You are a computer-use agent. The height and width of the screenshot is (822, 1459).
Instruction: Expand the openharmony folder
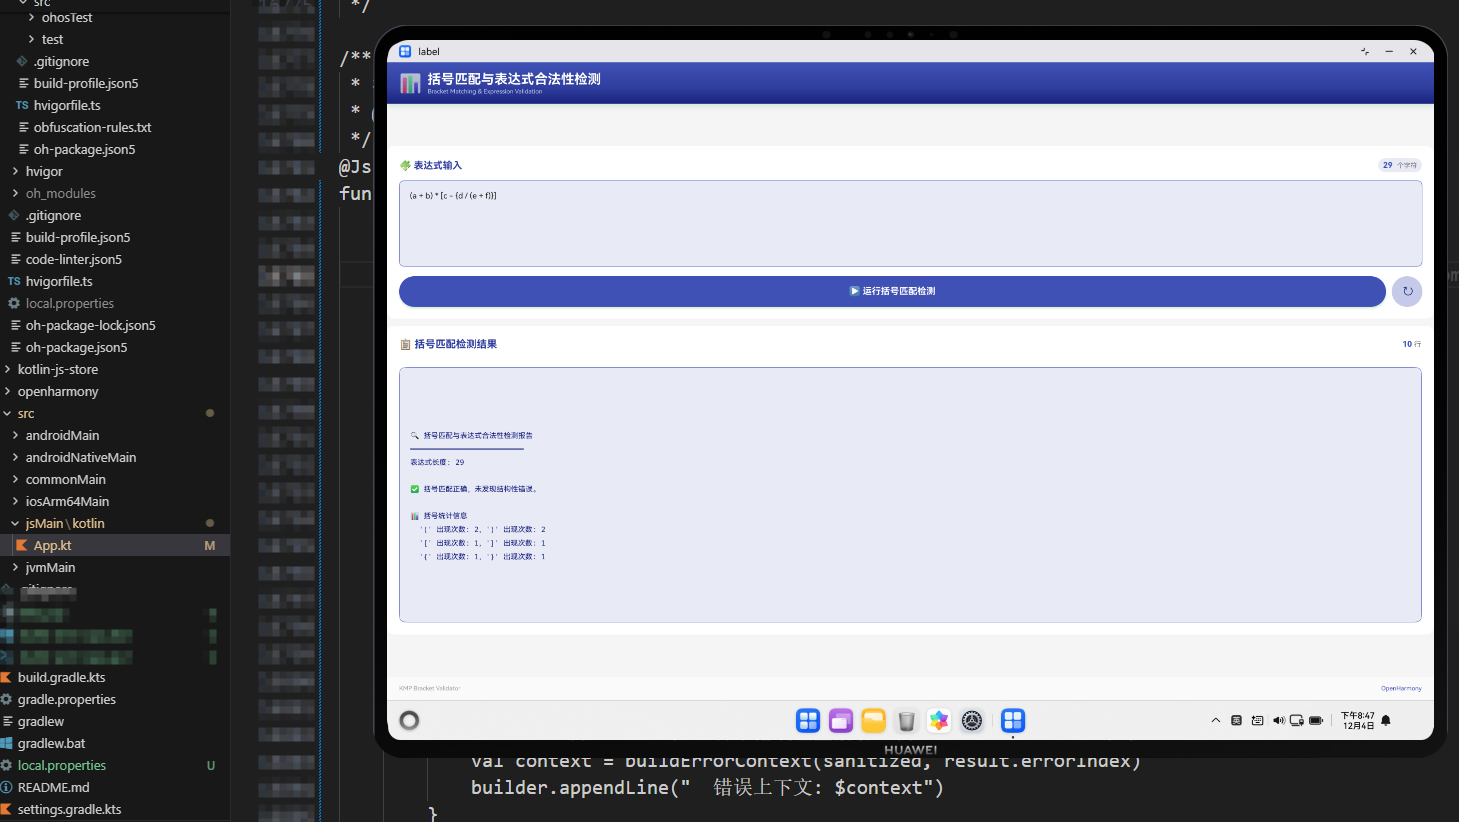click(x=58, y=391)
